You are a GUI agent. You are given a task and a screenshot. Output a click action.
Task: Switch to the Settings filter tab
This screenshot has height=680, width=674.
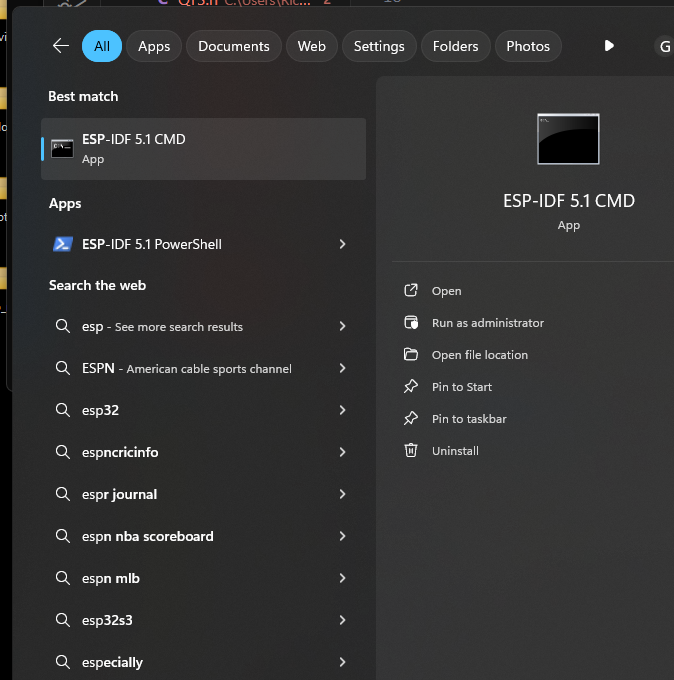tap(379, 46)
